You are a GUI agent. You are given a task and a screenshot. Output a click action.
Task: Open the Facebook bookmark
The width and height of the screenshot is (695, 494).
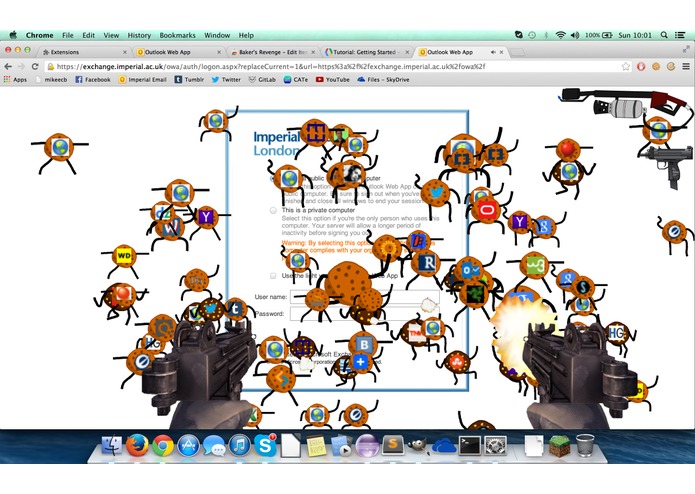pyautogui.click(x=93, y=80)
